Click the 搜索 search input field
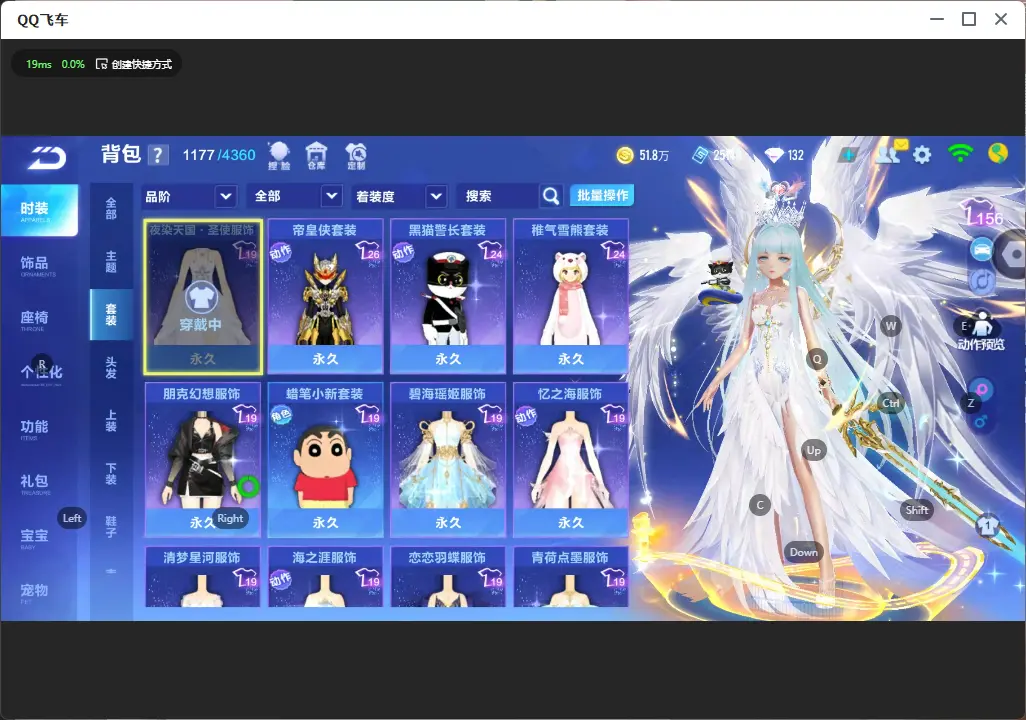 (499, 196)
